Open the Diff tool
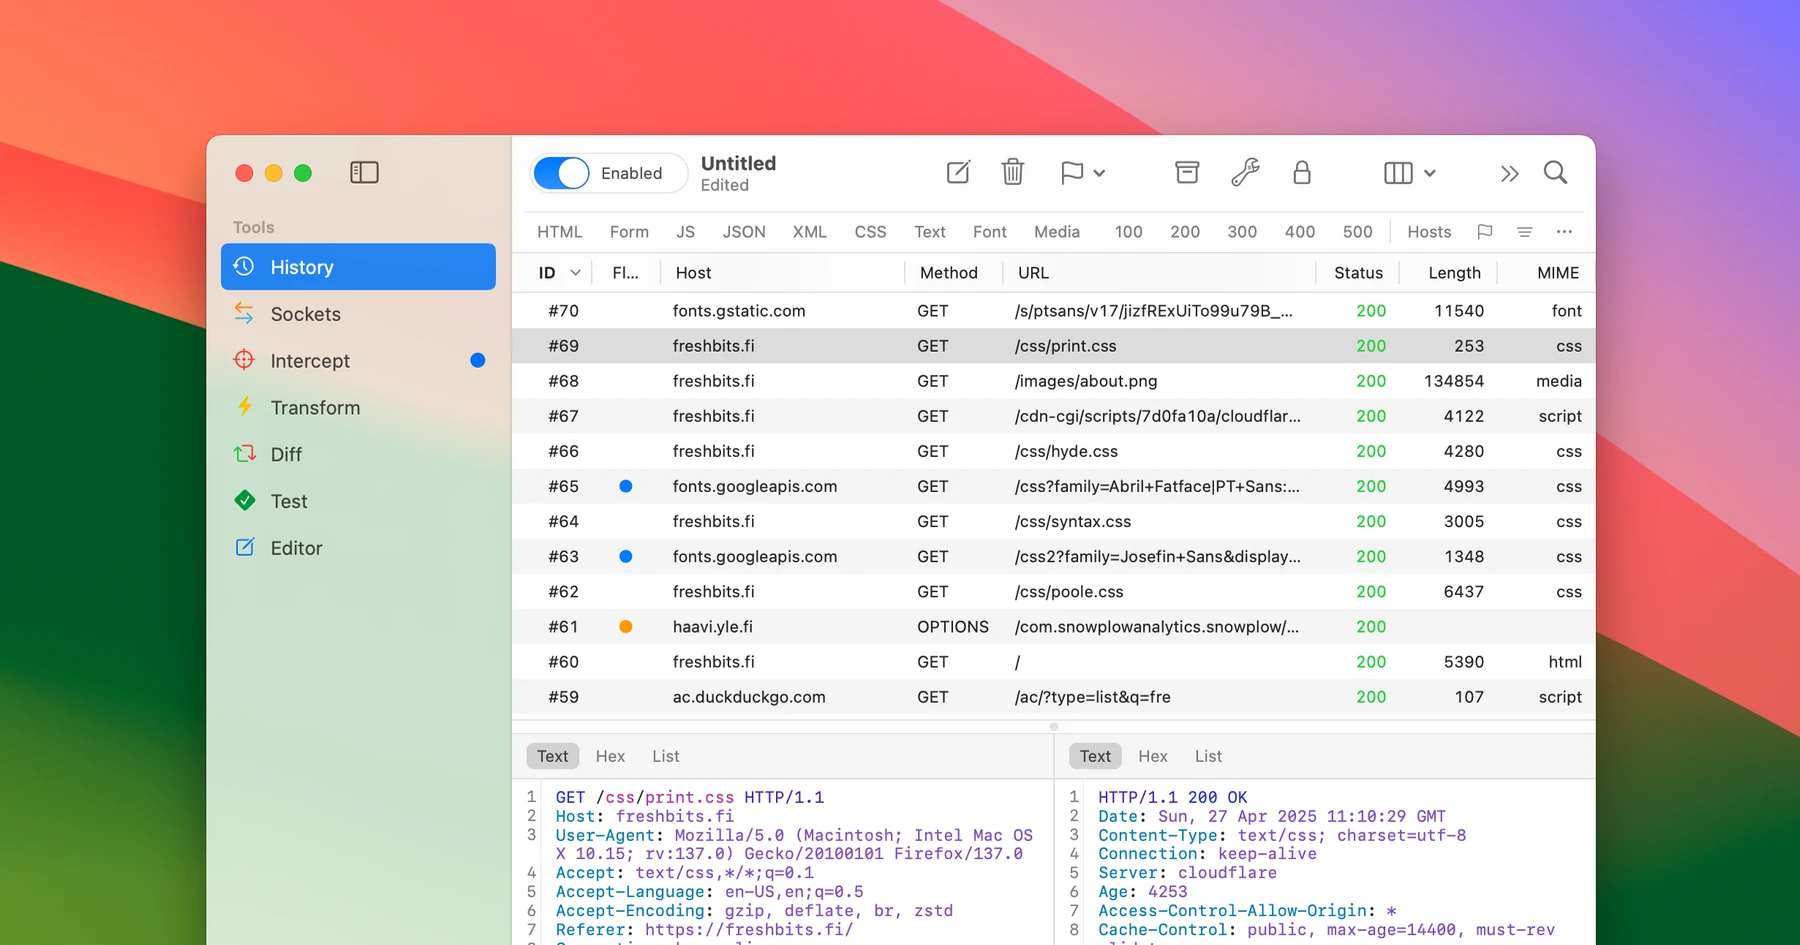 [x=285, y=453]
